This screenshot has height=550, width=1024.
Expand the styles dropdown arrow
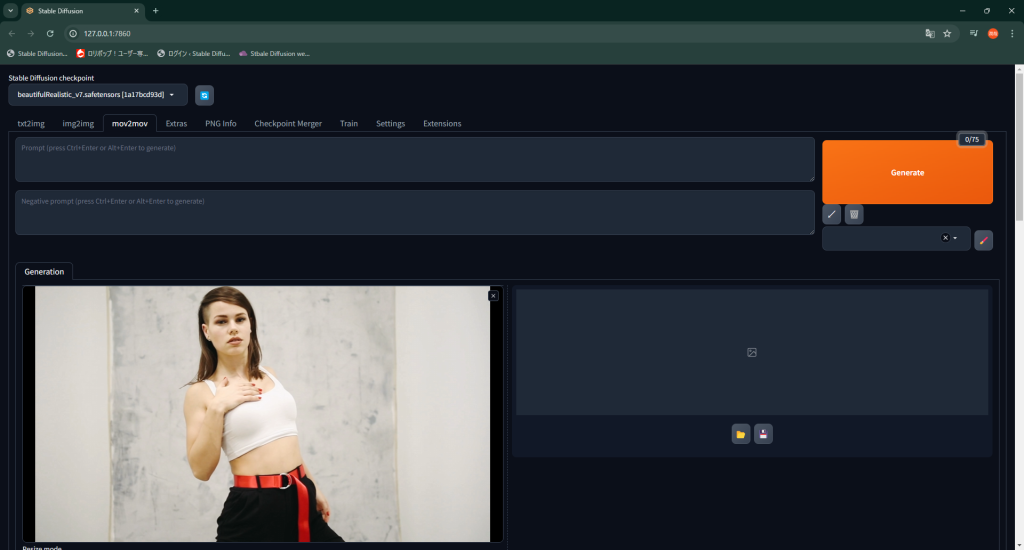pos(956,238)
